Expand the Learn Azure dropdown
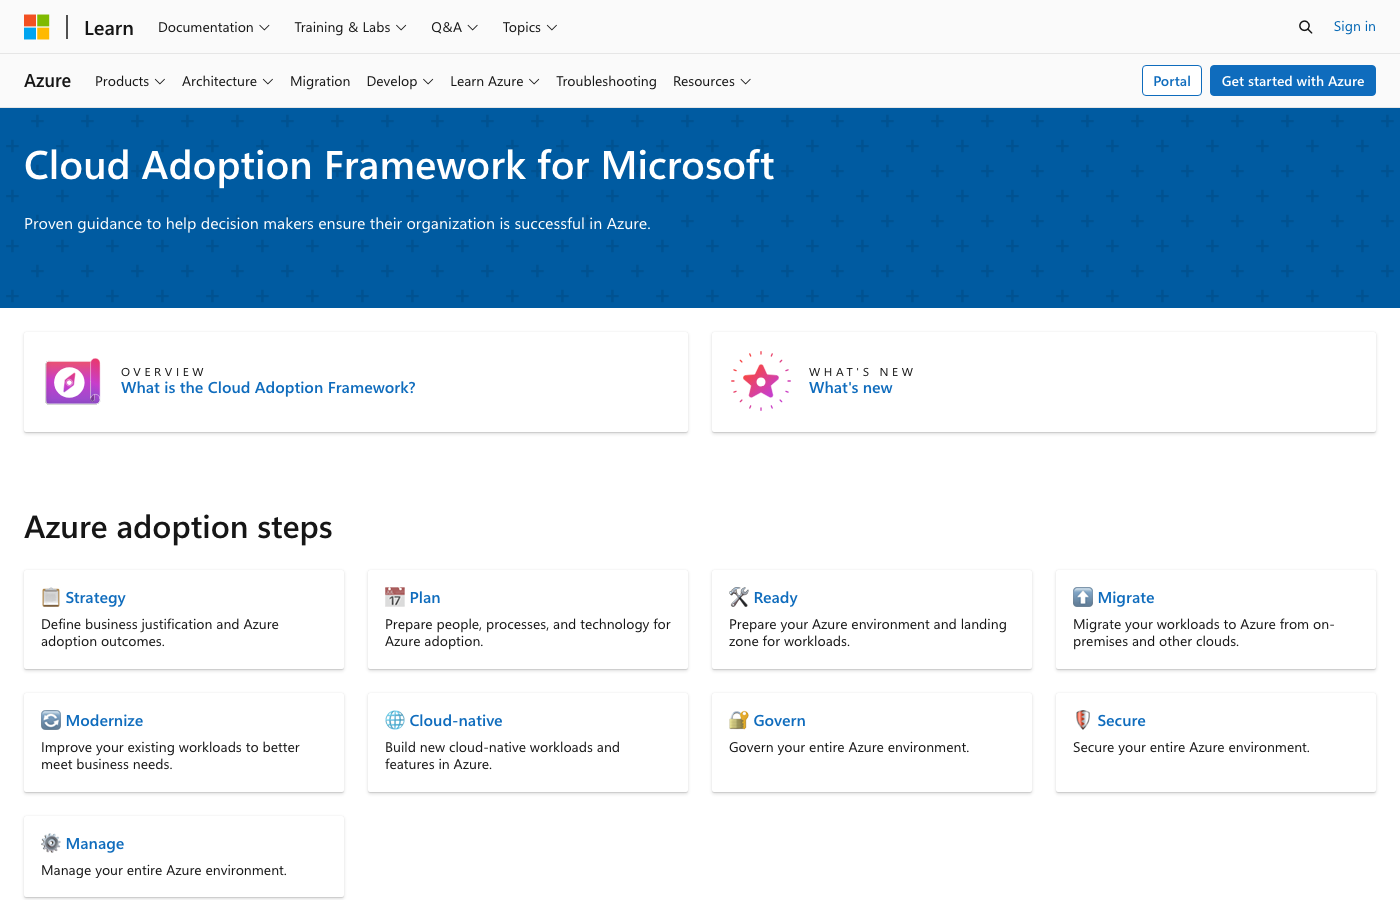Image resolution: width=1400 pixels, height=900 pixels. pyautogui.click(x=495, y=81)
